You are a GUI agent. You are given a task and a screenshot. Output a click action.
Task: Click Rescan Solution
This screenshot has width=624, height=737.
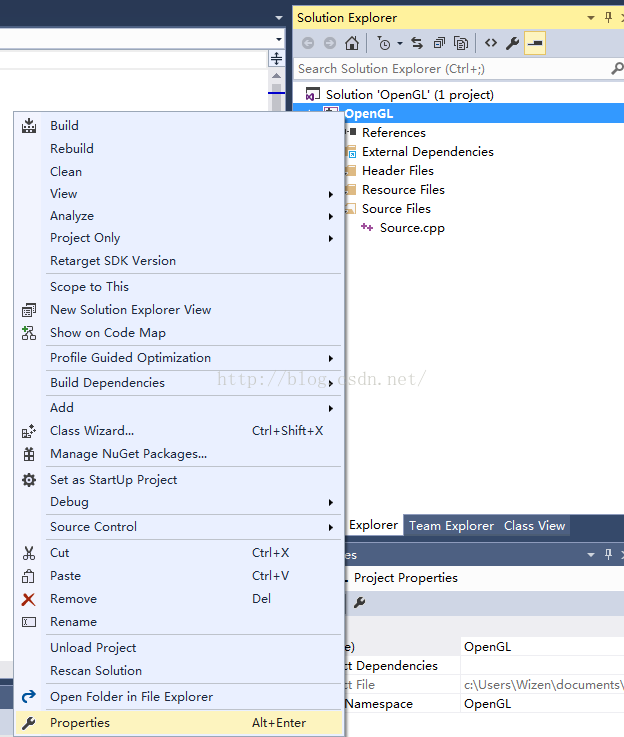[x=179, y=671]
